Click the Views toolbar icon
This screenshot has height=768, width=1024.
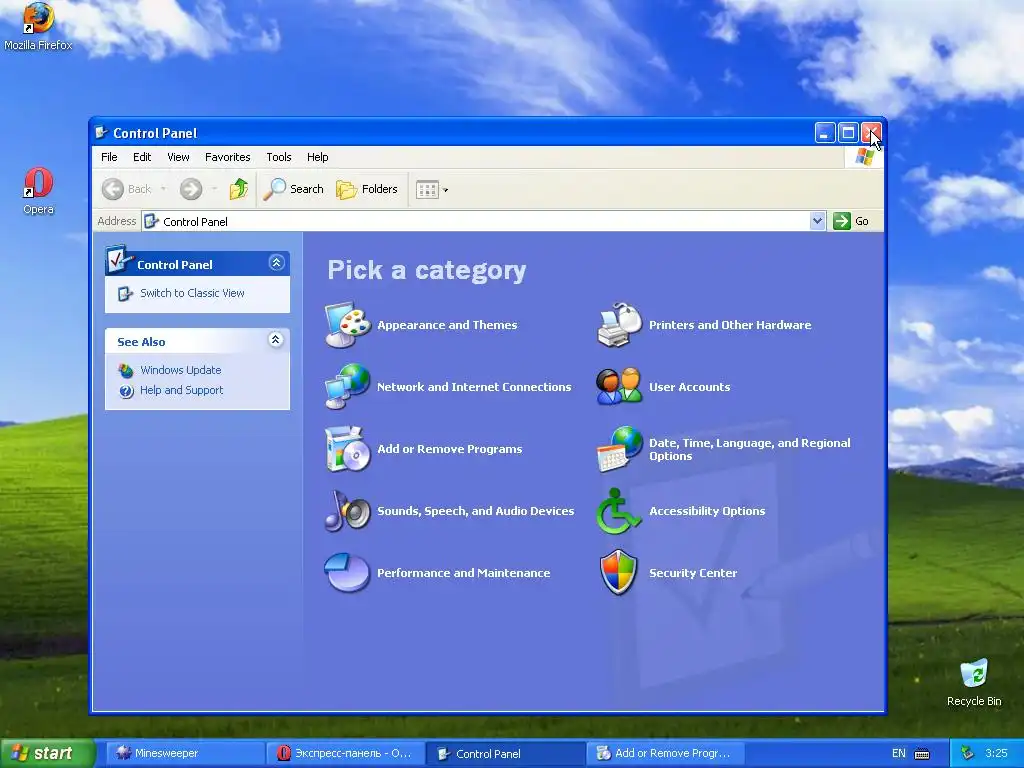pos(427,190)
